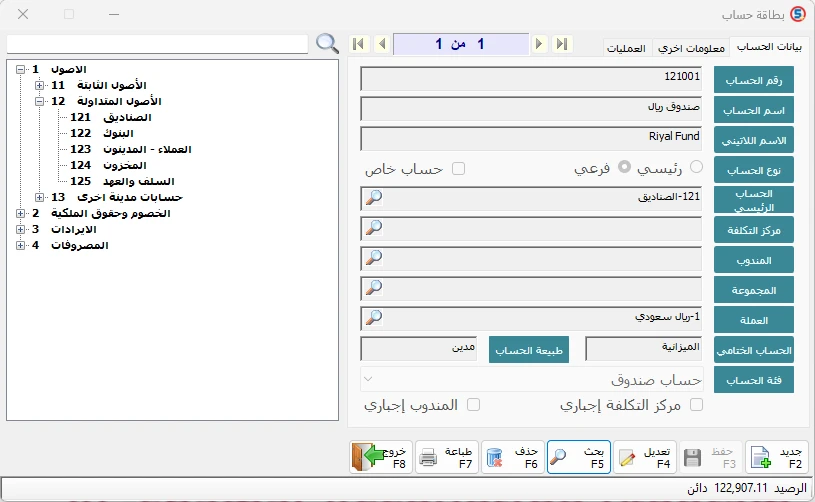Click the نوع الحساب label button
This screenshot has width=815, height=502.
[754, 170]
